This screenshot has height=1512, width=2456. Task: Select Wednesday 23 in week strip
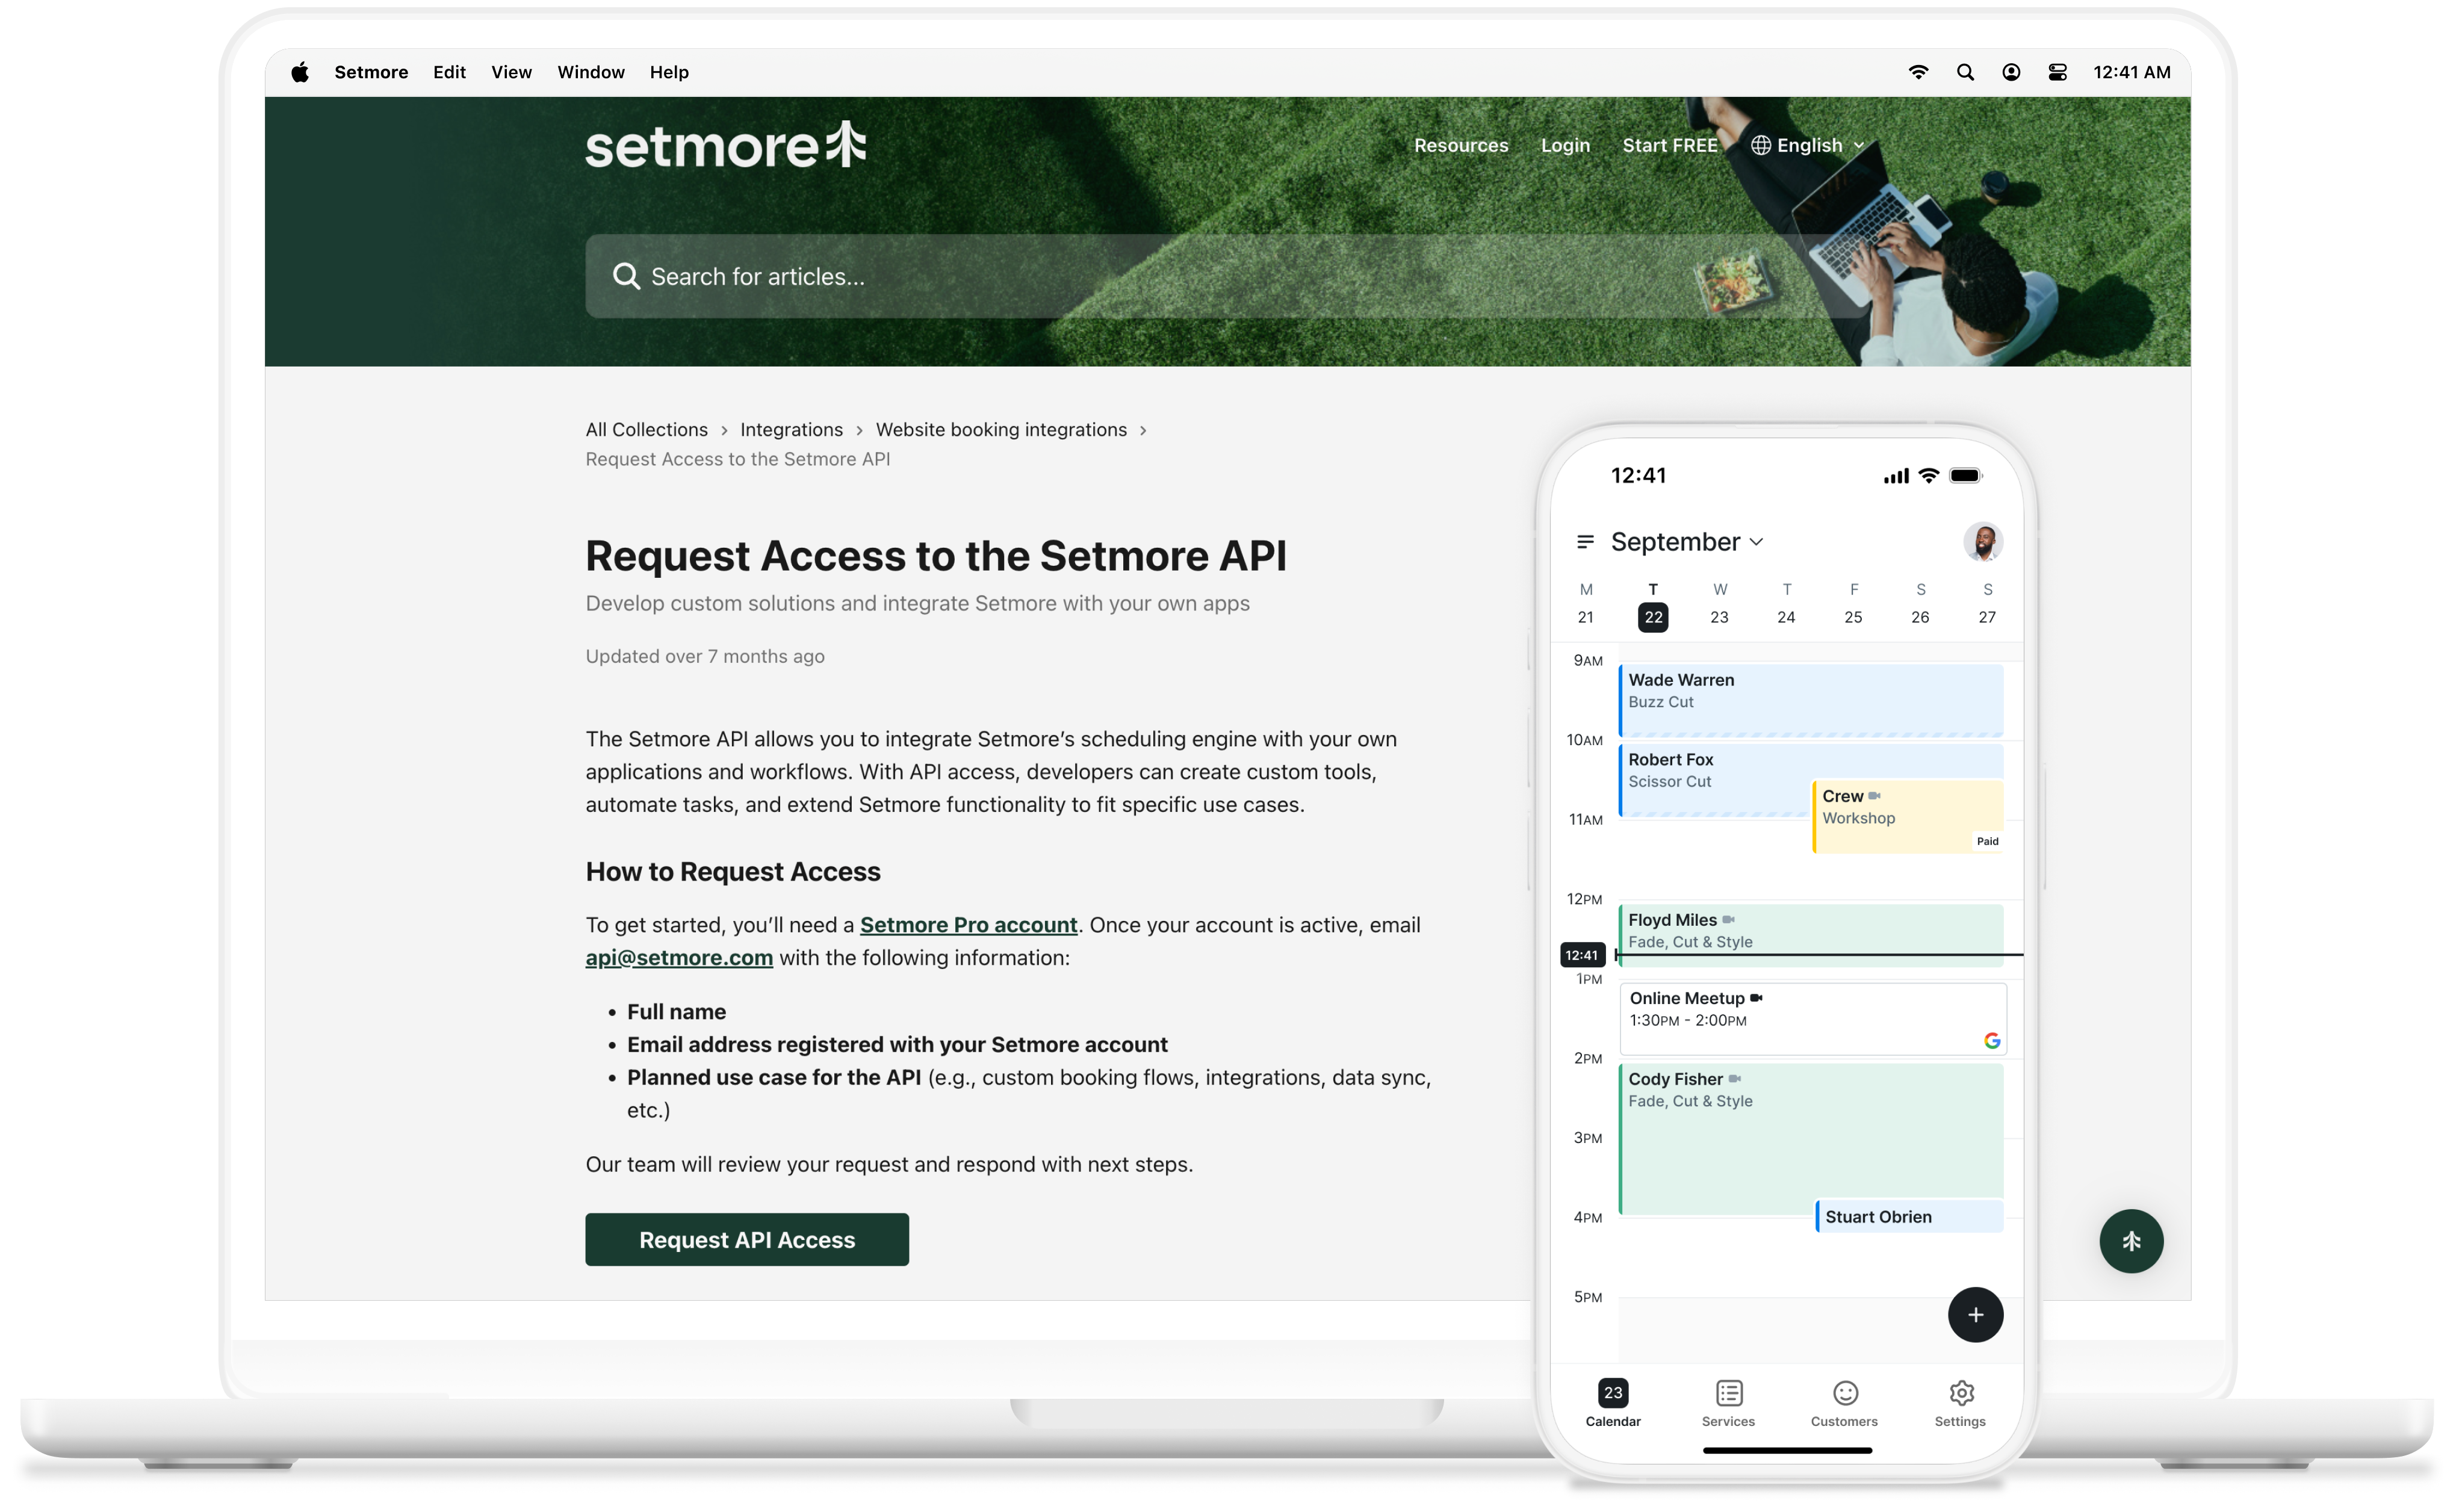click(x=1720, y=604)
